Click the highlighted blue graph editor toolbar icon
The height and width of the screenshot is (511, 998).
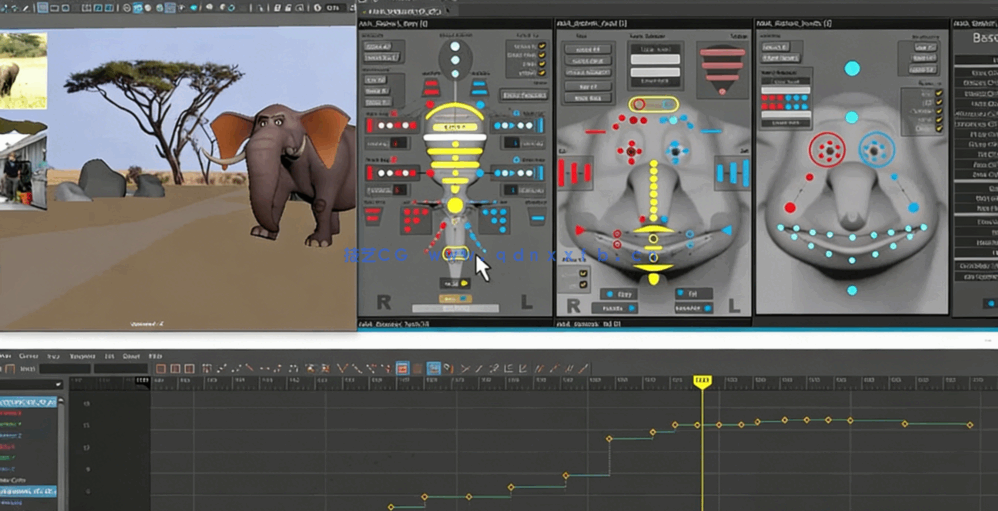(434, 369)
